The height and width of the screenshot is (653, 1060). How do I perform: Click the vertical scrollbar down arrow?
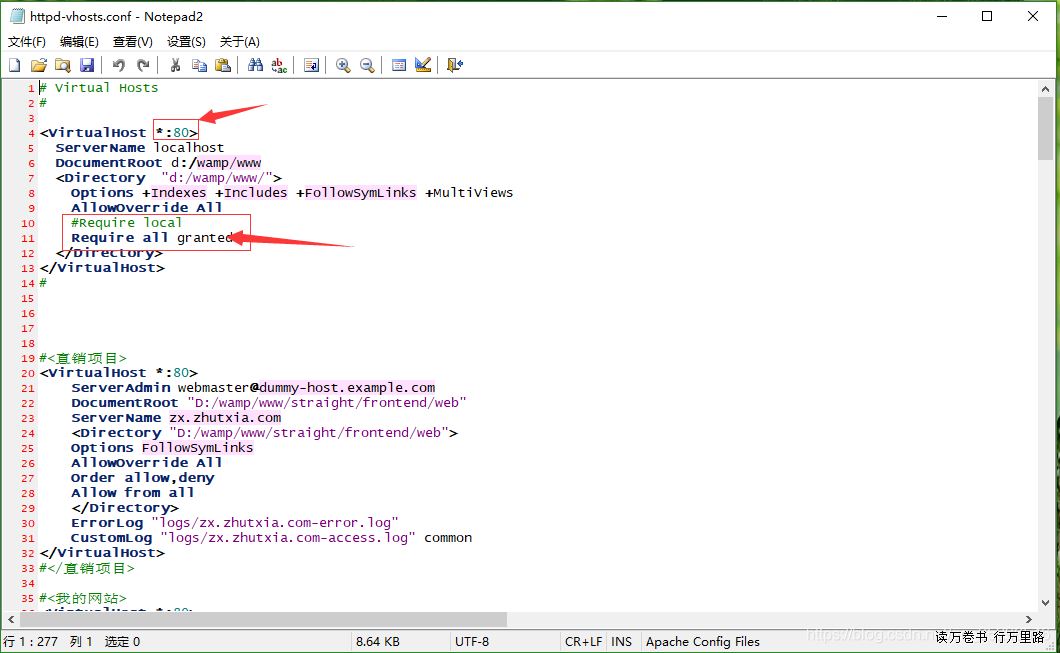(x=1045, y=603)
